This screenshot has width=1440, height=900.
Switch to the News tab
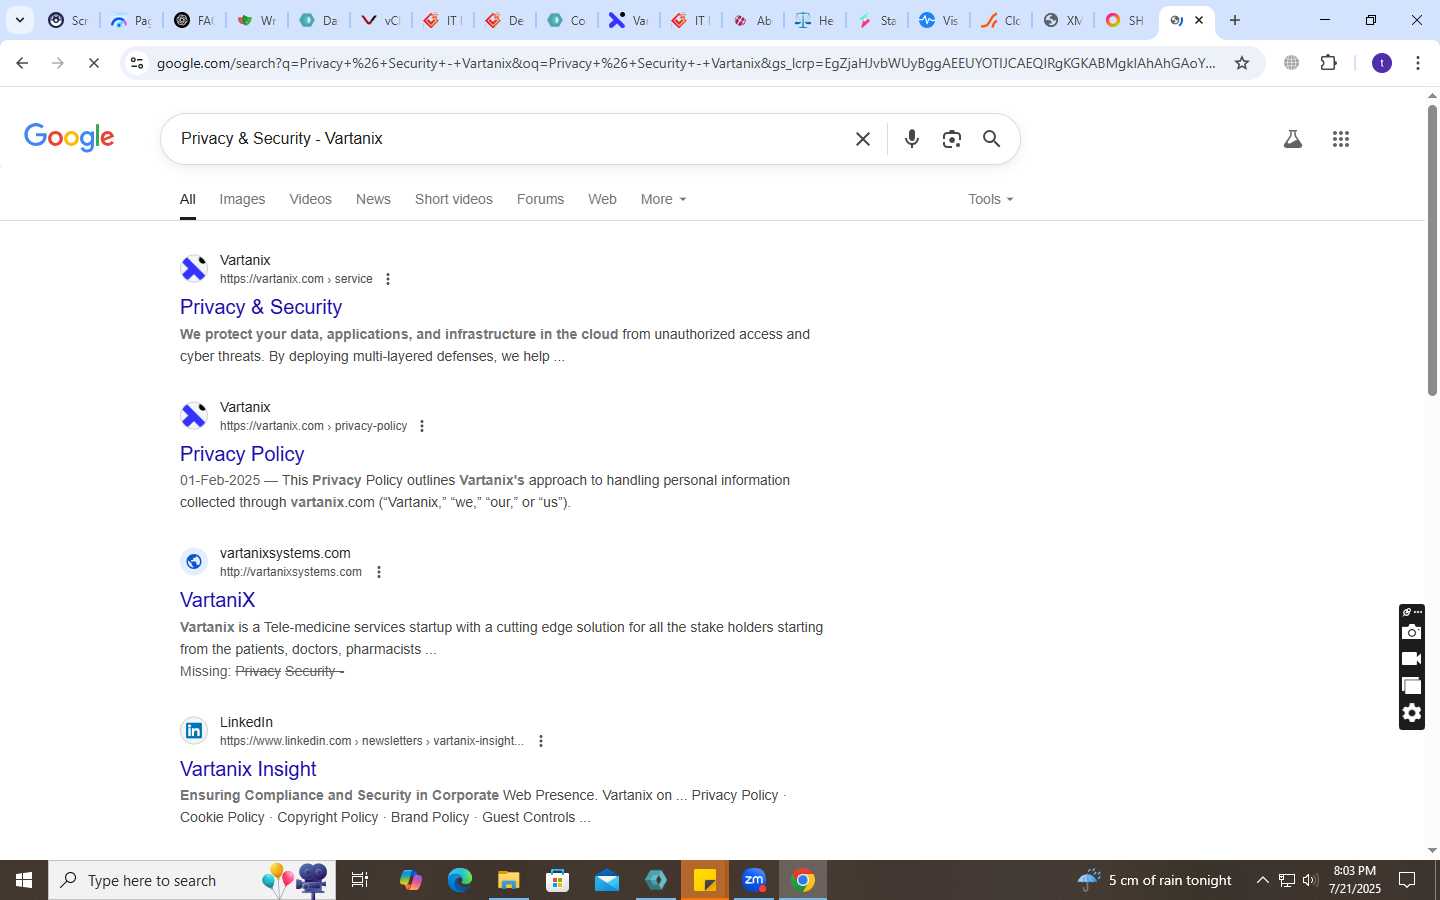(x=373, y=199)
